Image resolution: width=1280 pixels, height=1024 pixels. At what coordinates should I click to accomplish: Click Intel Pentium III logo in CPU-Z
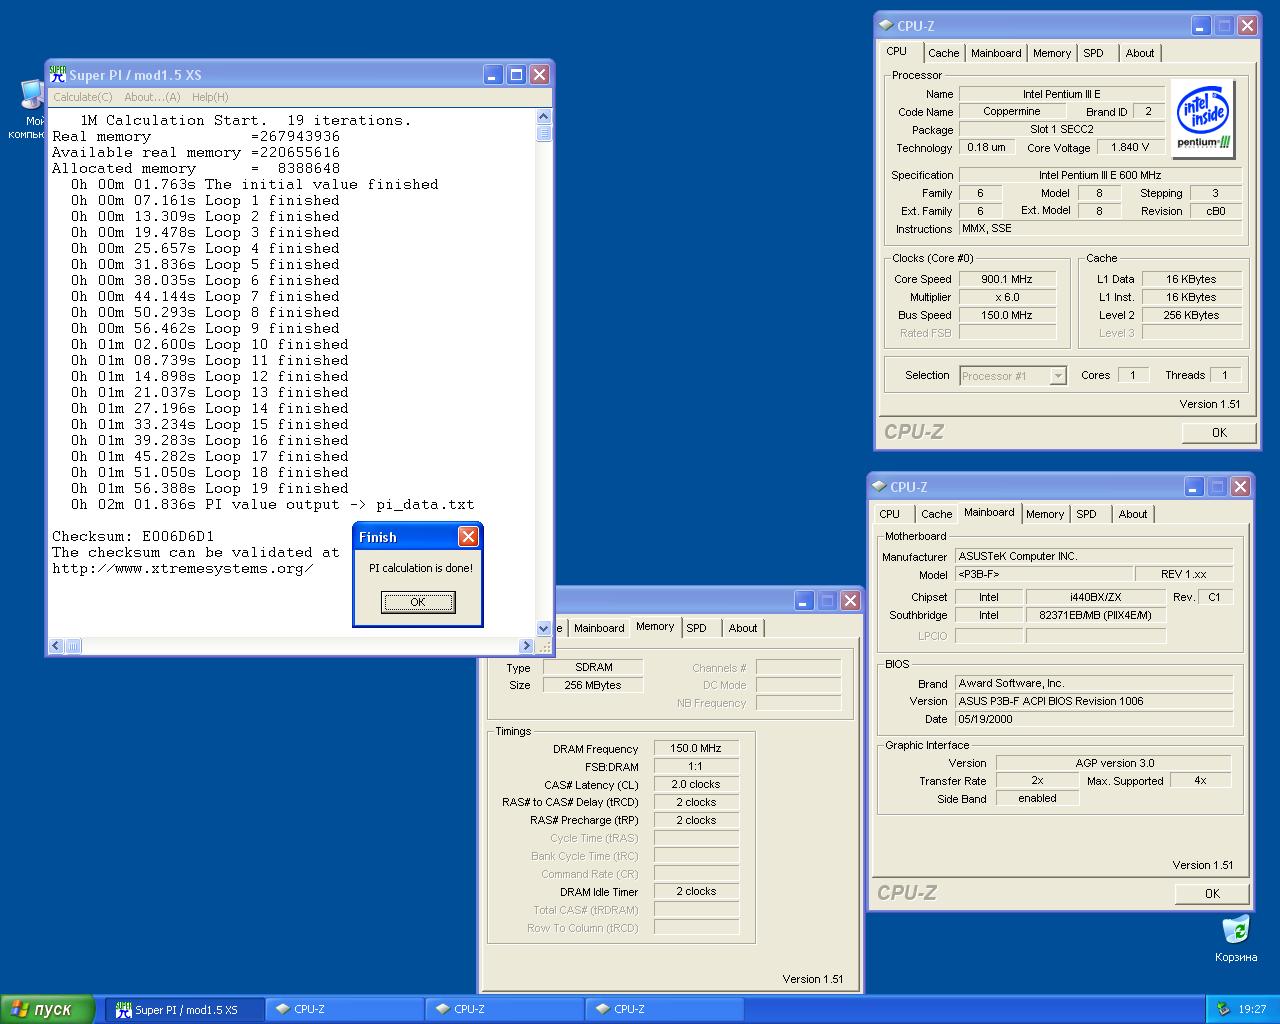tap(1203, 119)
